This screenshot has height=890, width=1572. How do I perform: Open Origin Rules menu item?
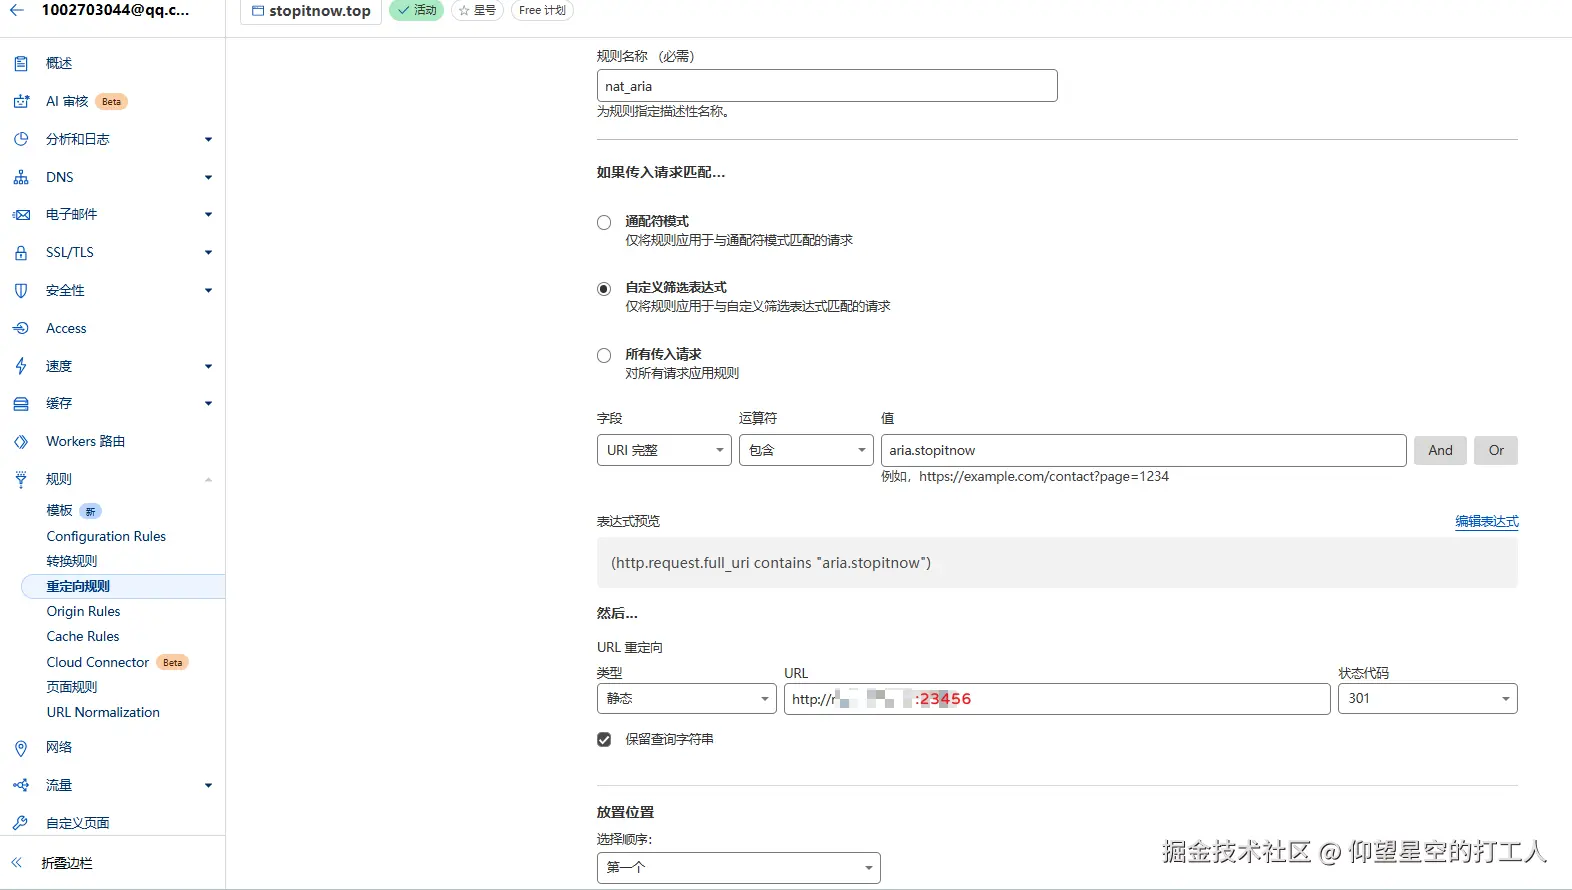pos(83,611)
